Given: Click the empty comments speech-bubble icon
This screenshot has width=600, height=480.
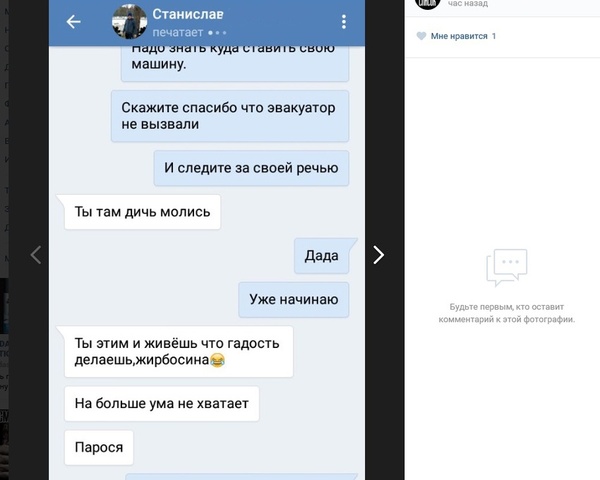Looking at the screenshot, I should tap(507, 267).
